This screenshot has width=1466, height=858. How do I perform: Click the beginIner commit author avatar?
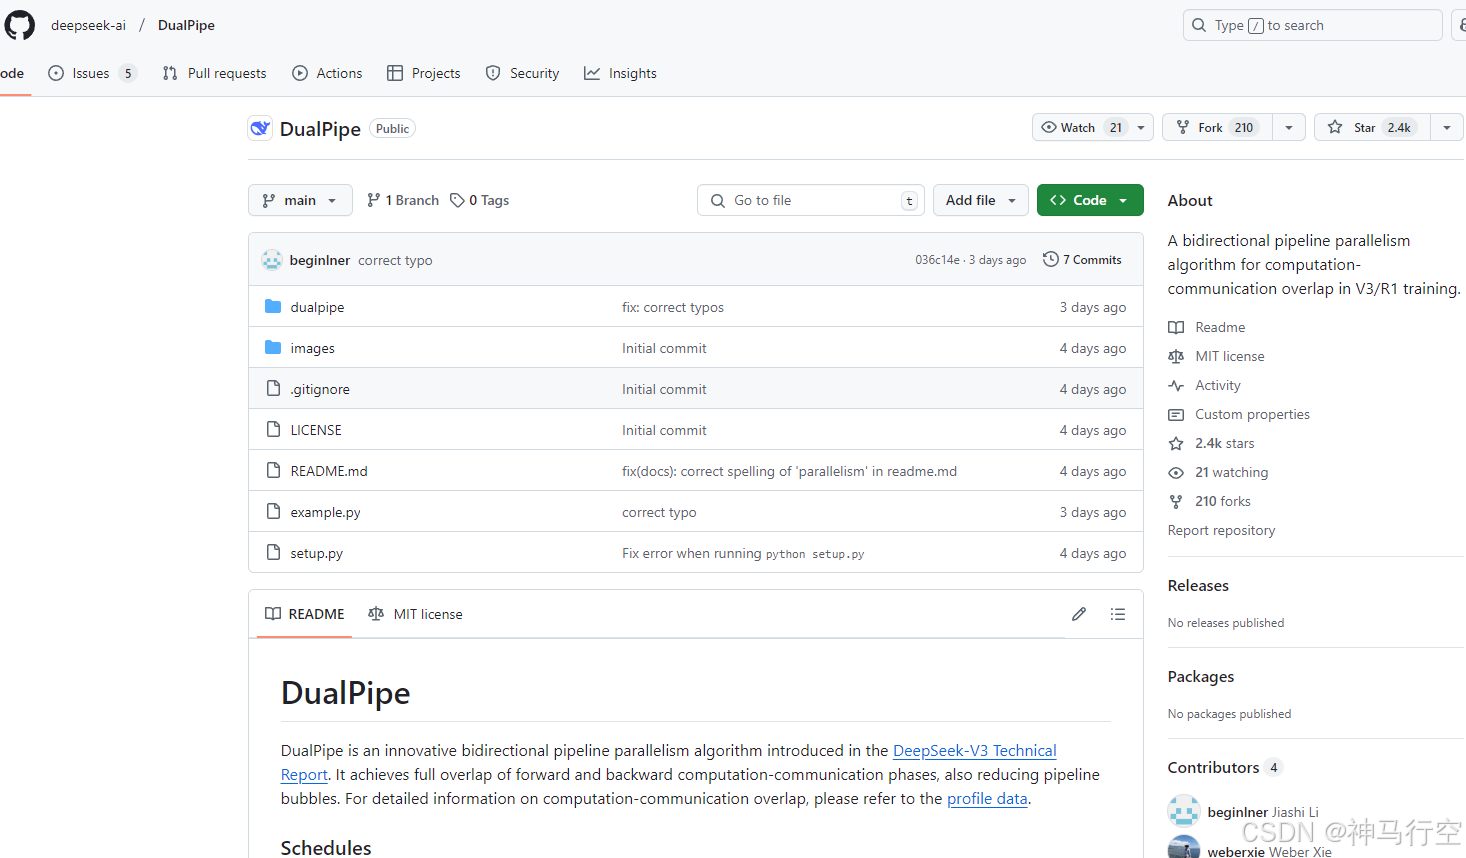(272, 260)
